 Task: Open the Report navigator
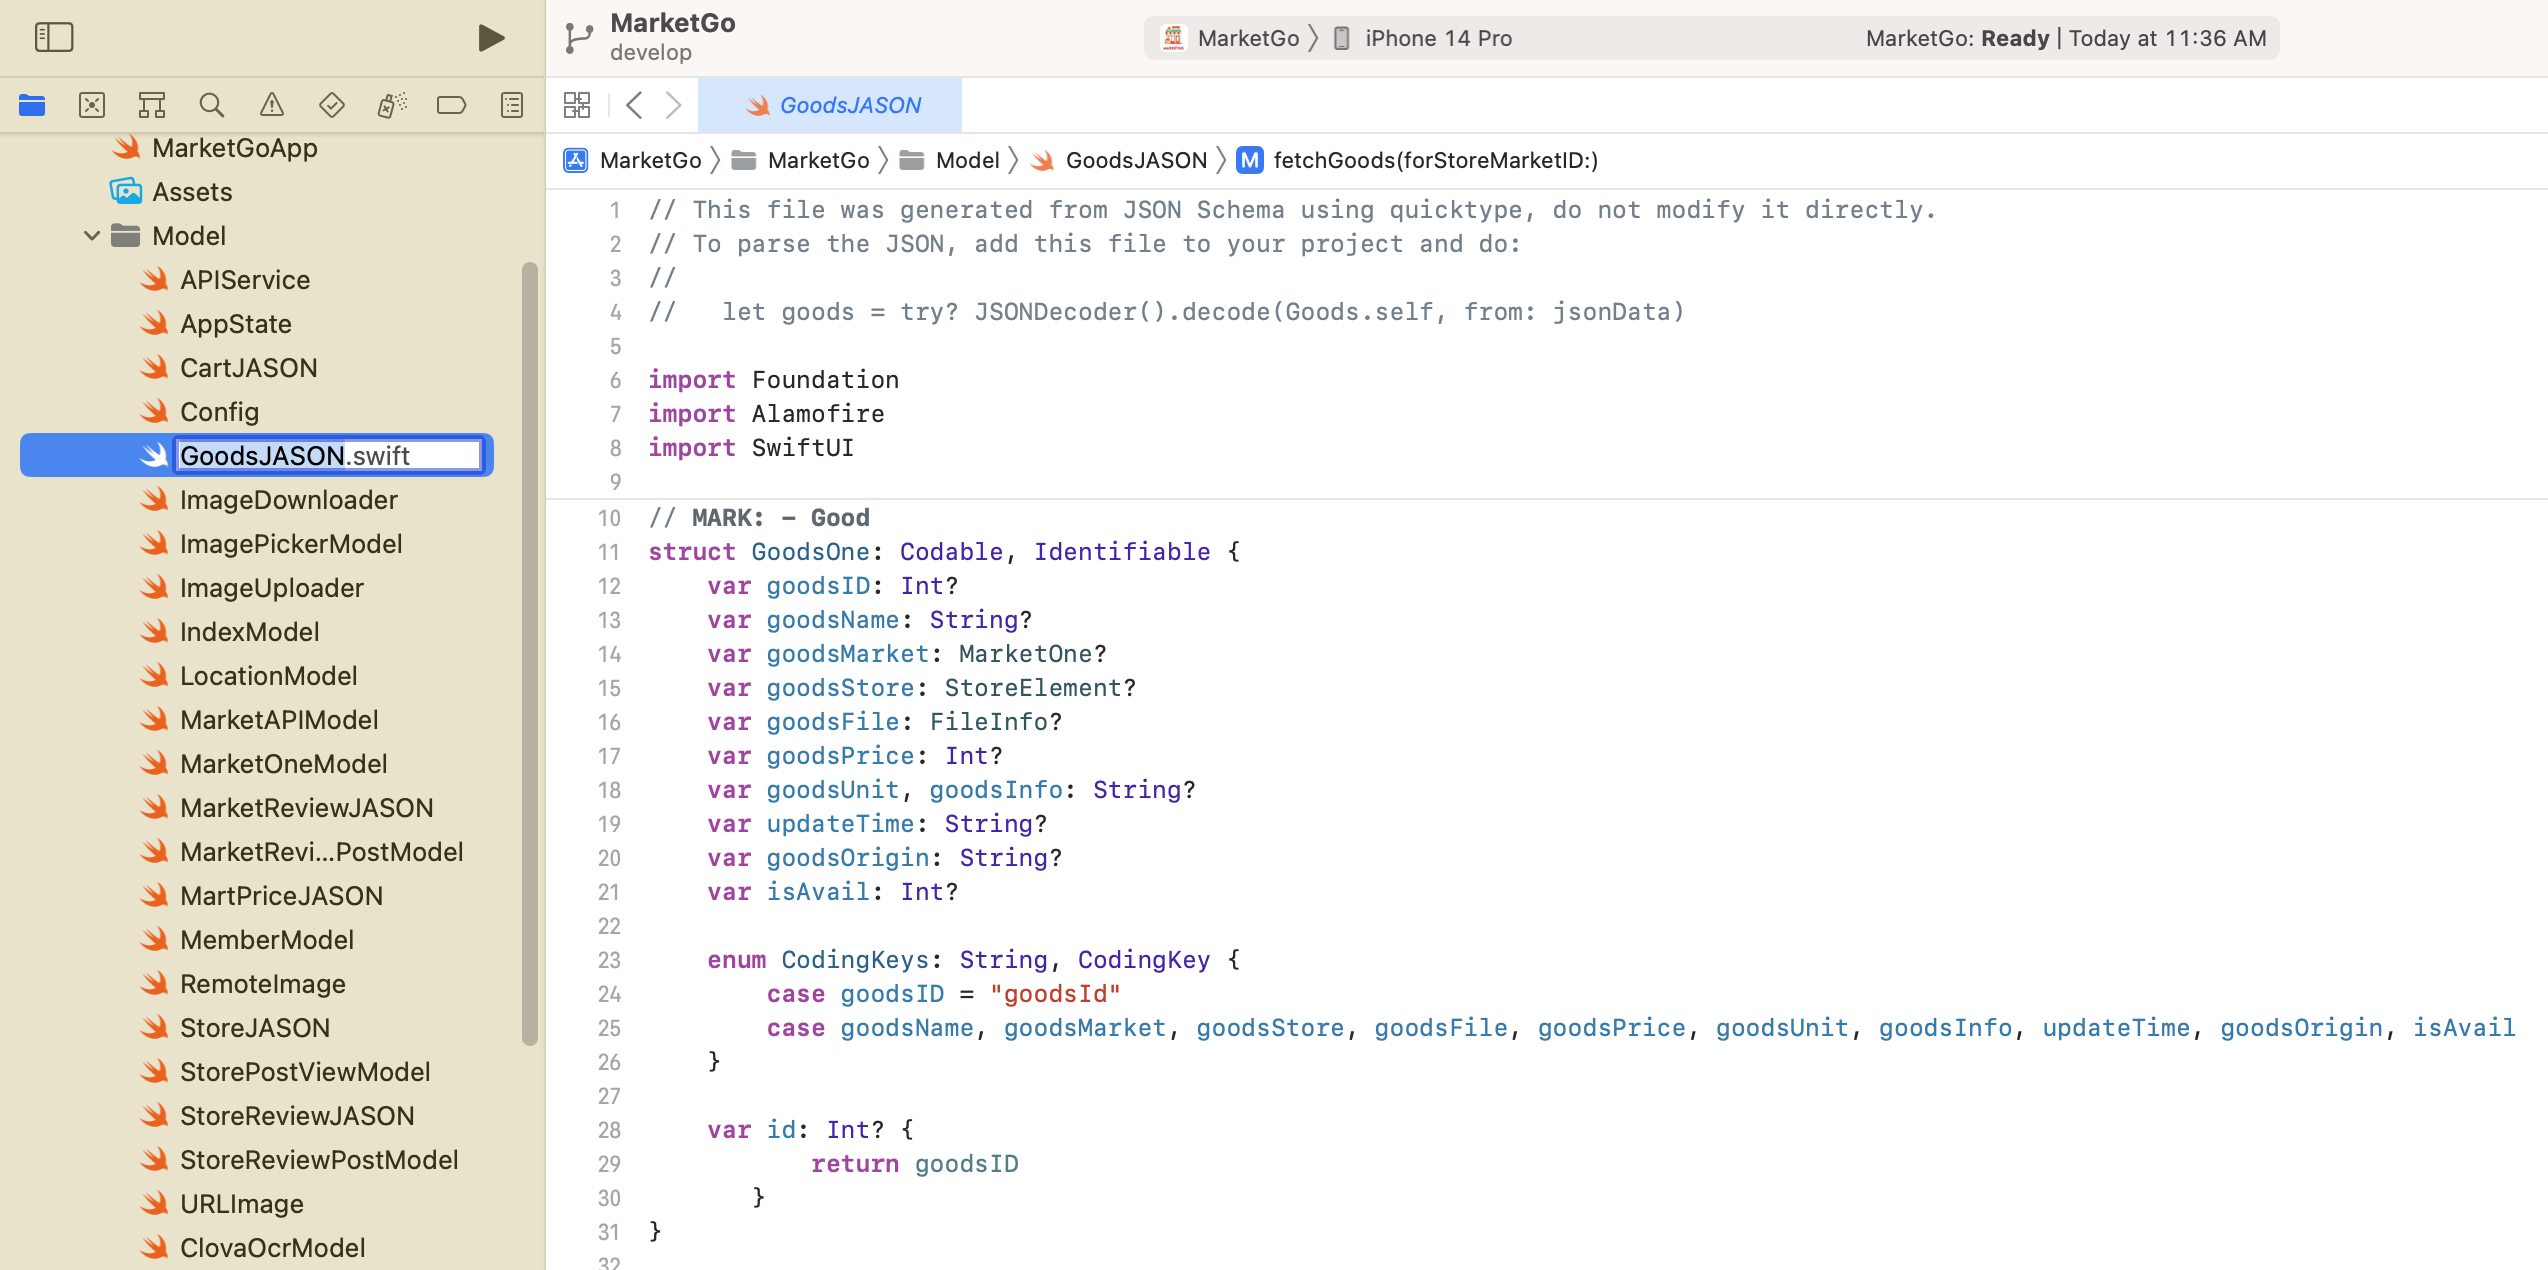pos(511,105)
